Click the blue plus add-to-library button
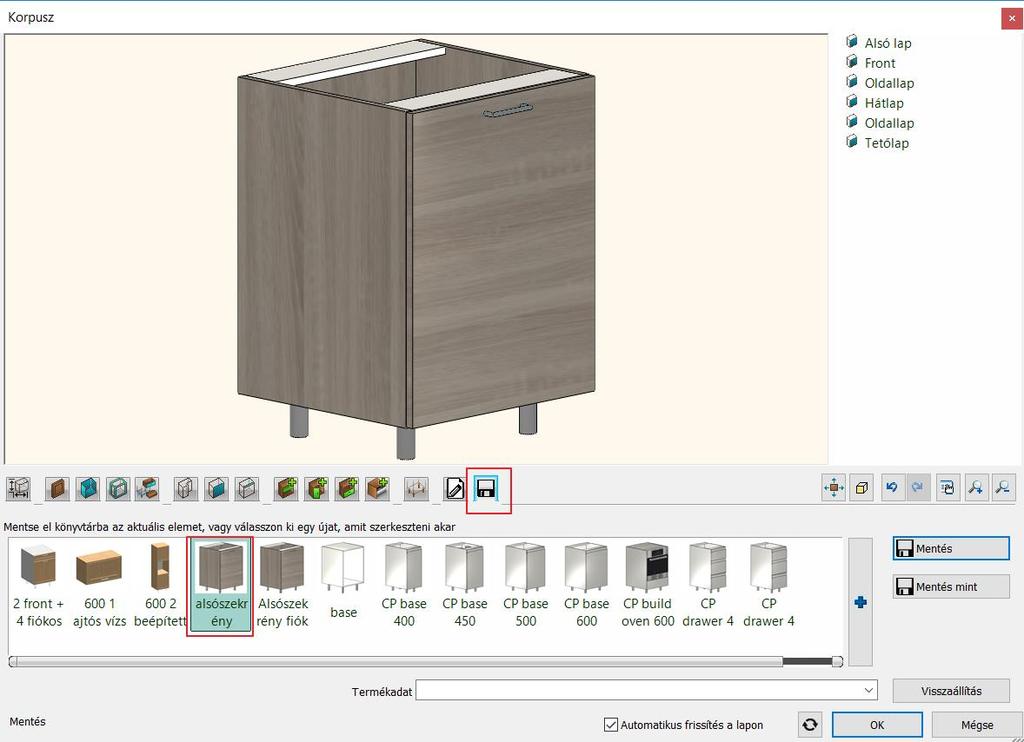 (x=861, y=602)
